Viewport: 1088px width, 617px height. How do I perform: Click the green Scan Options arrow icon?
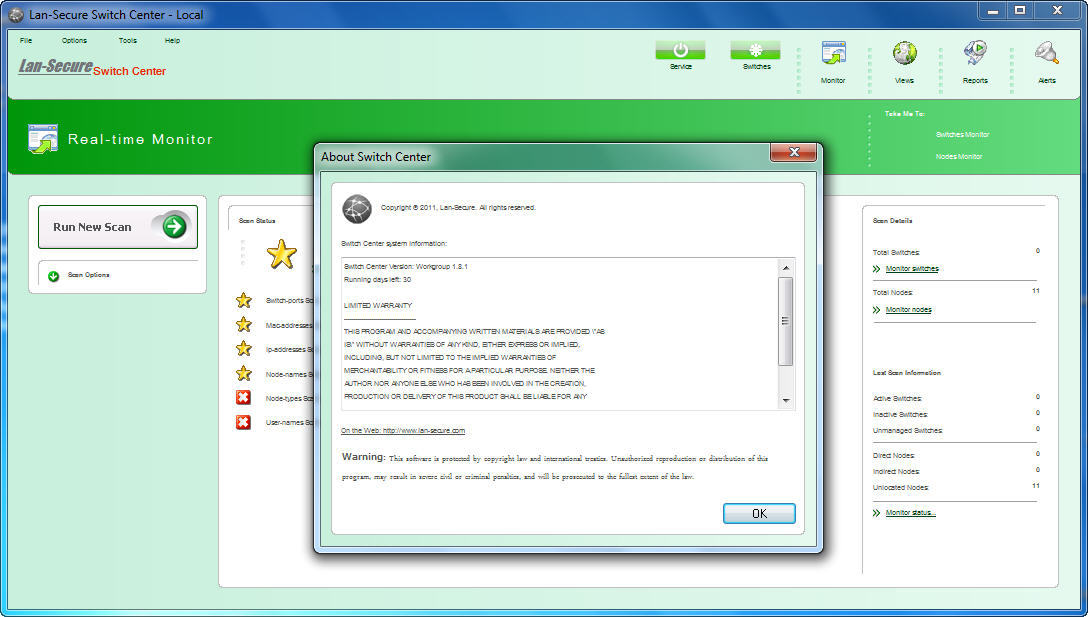[53, 276]
